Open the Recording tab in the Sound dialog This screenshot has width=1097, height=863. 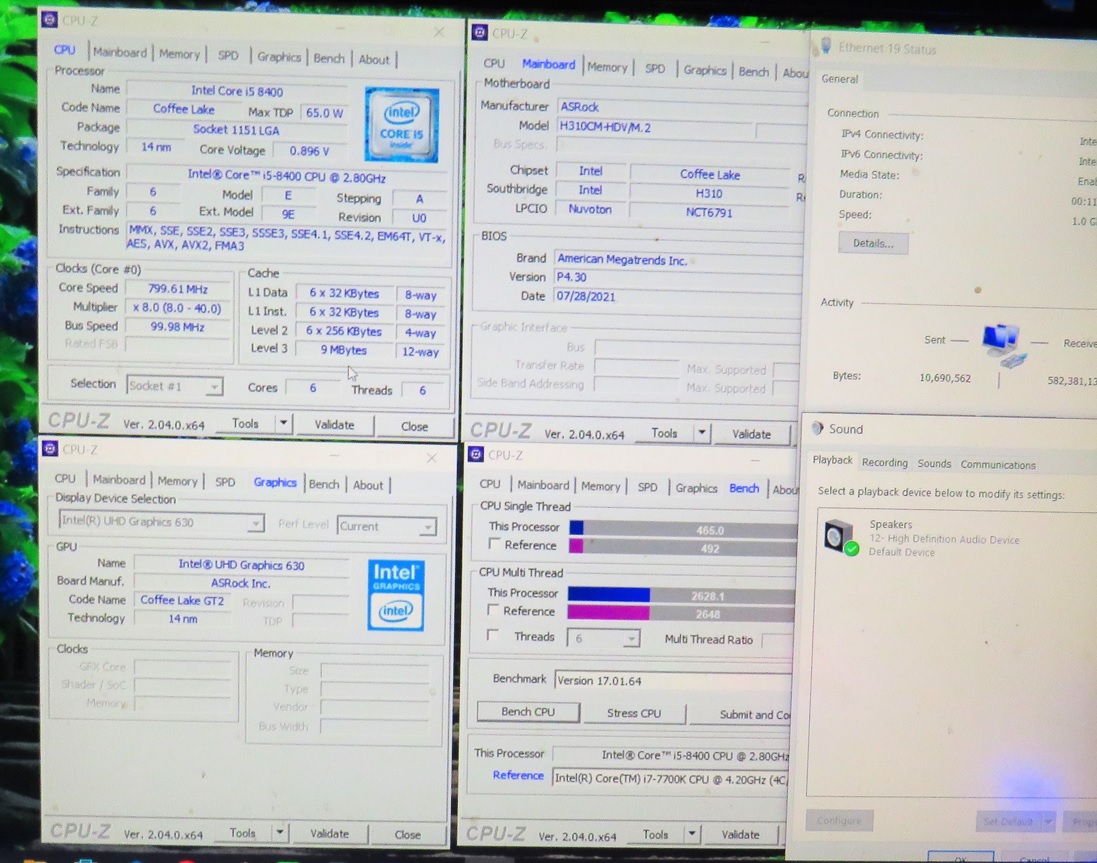[x=884, y=463]
